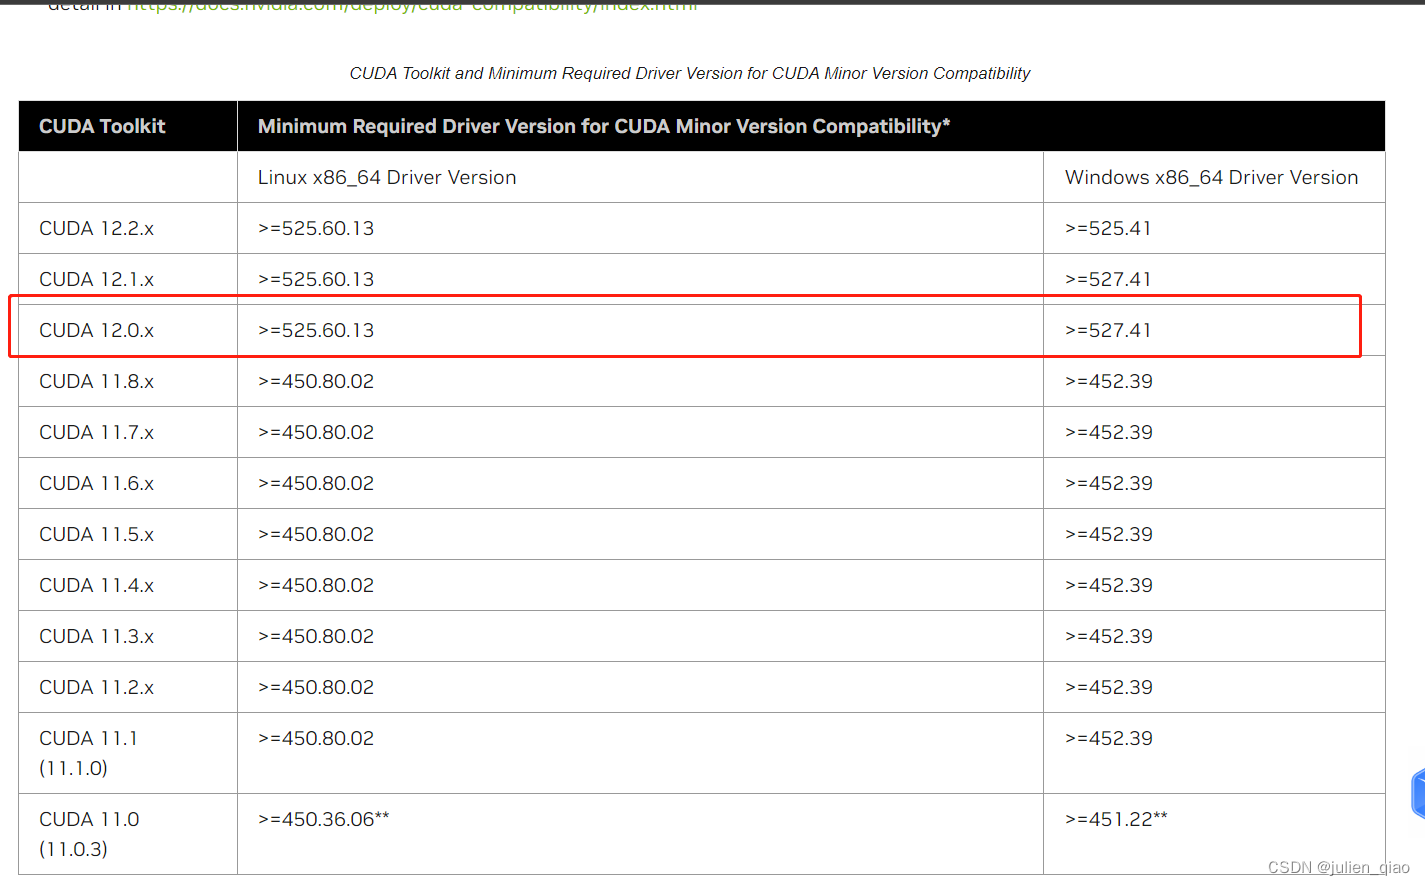Select the Windows driver value in the CUDA 11.1 row
The image size is (1425, 886).
[x=1109, y=738]
